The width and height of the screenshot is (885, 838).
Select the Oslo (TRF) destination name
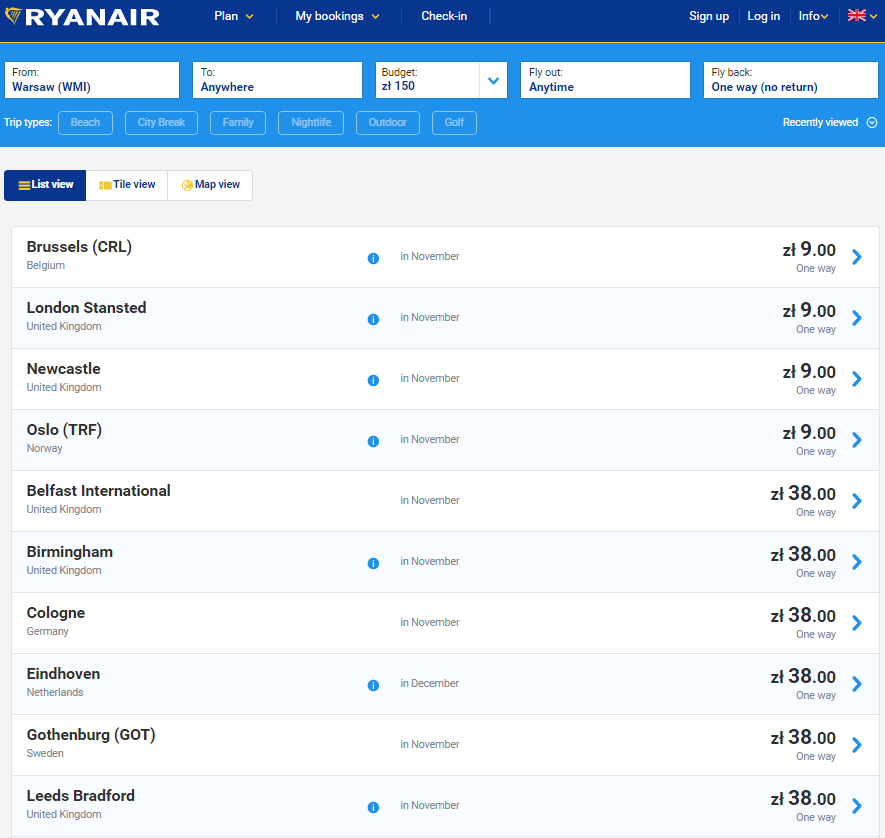click(x=64, y=429)
